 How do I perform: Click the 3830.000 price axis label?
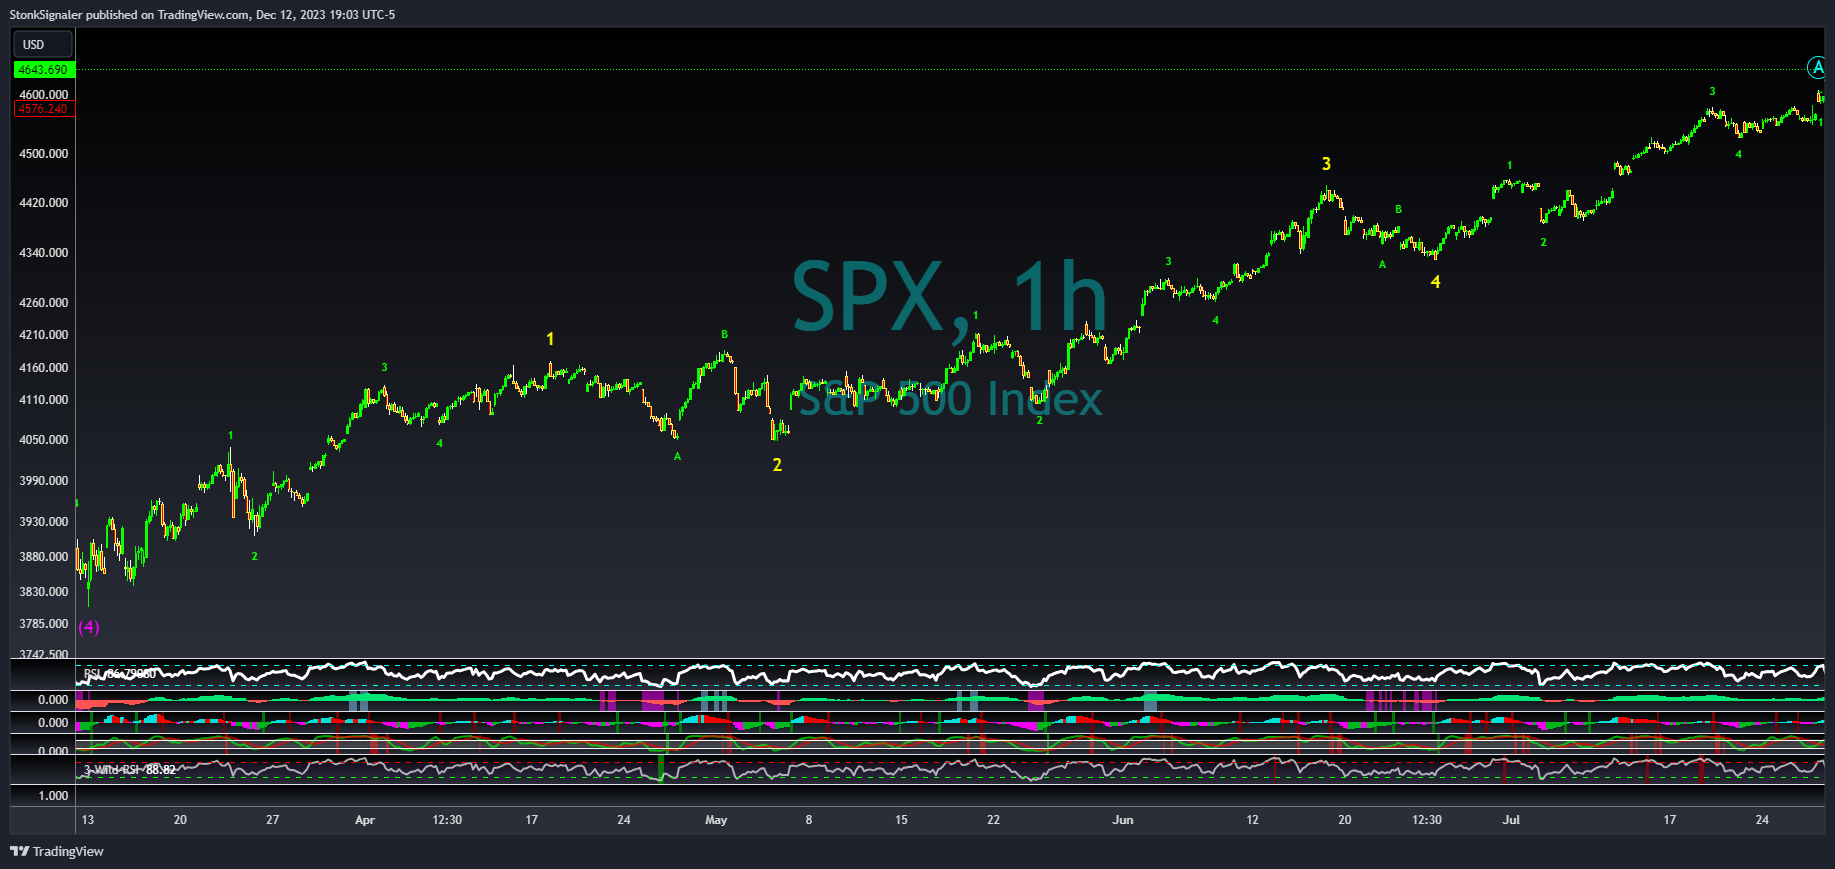pyautogui.click(x=44, y=592)
